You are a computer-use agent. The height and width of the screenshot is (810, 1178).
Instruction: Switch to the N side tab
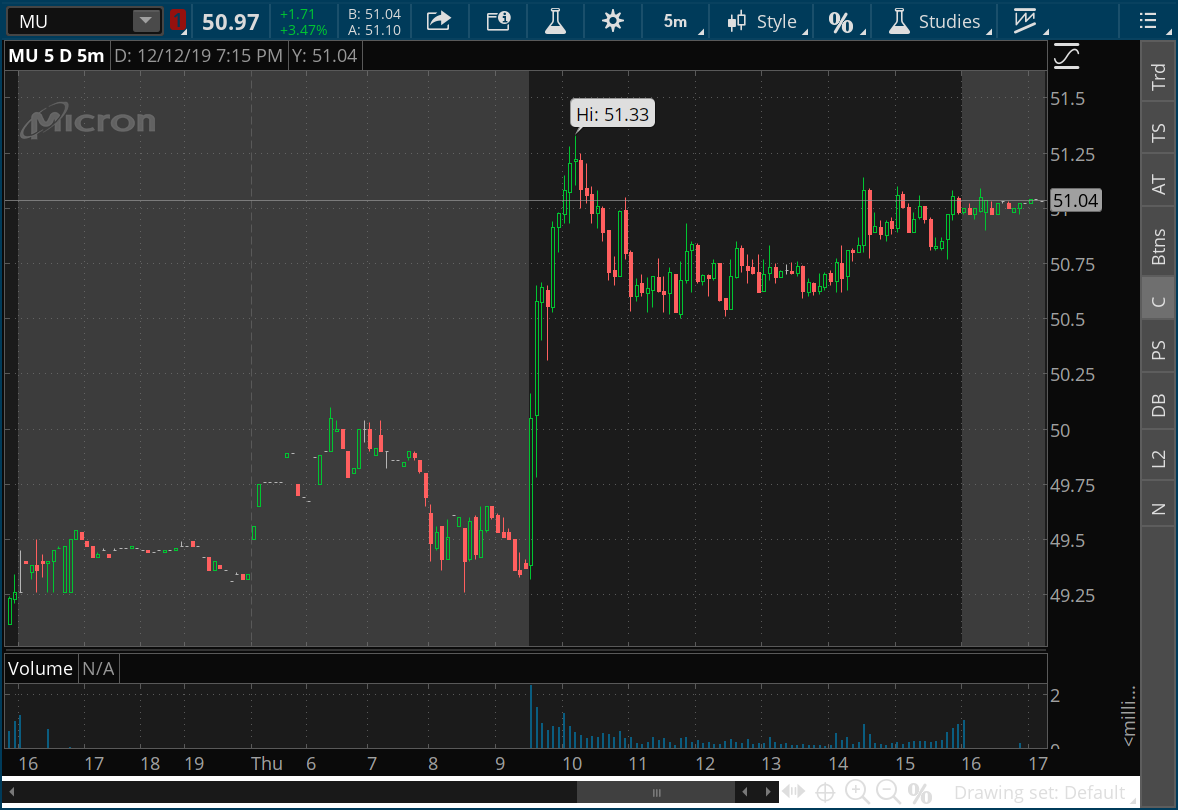[1158, 509]
